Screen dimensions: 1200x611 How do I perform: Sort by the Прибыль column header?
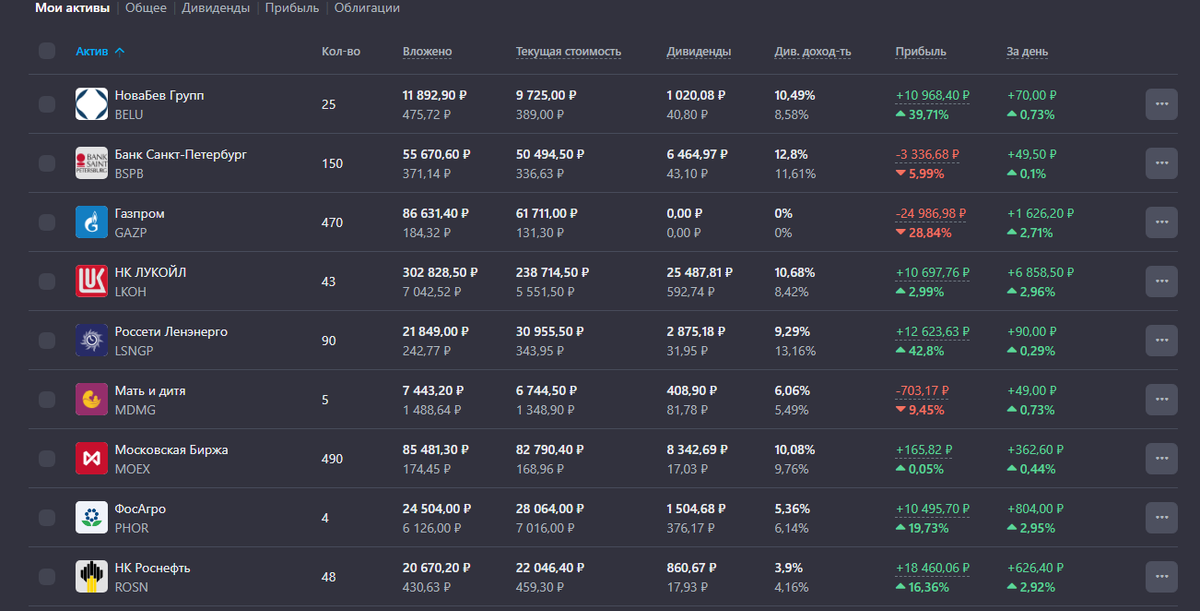[x=921, y=51]
